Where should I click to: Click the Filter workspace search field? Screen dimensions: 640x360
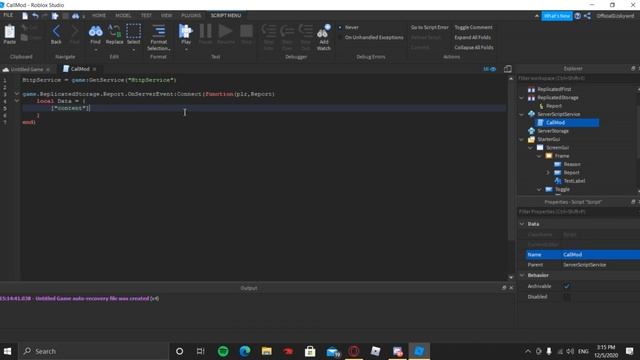(x=577, y=78)
